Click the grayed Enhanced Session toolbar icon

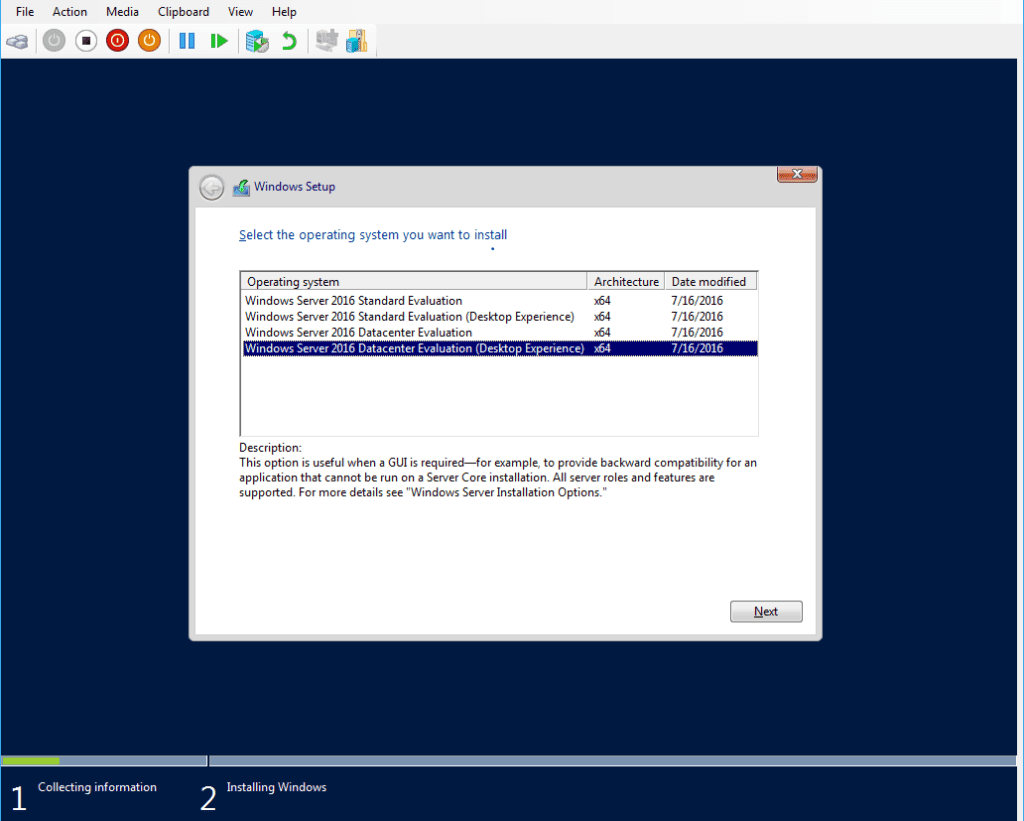(327, 41)
